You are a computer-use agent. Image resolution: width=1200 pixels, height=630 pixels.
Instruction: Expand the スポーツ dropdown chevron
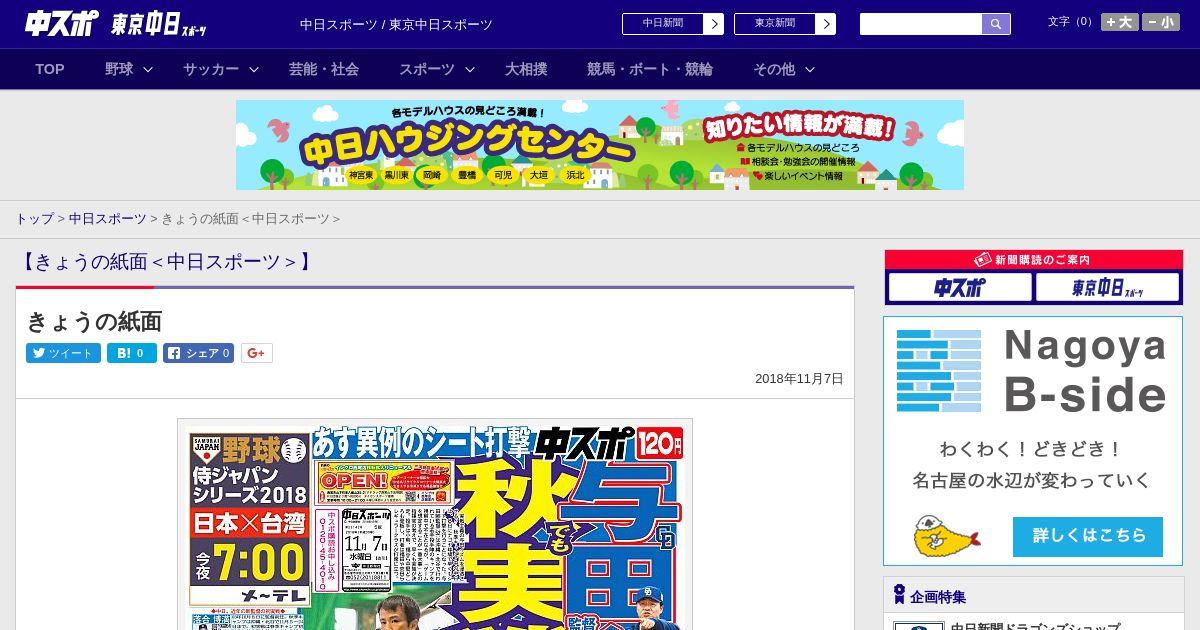point(470,69)
